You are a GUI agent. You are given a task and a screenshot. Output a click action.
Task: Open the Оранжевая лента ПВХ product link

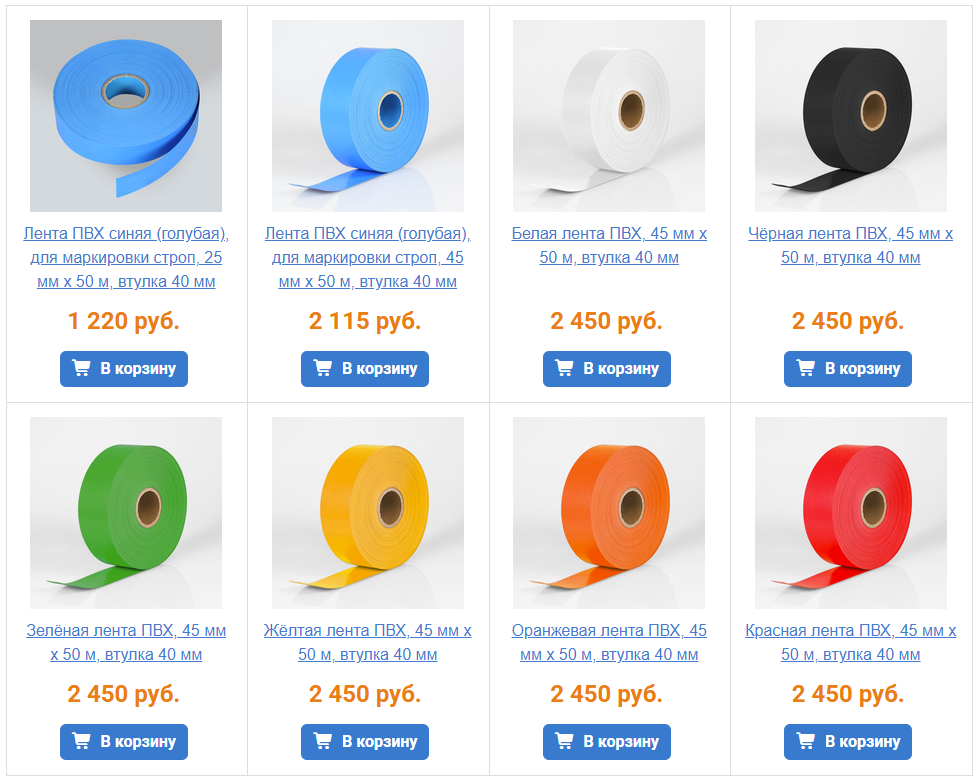[609, 643]
